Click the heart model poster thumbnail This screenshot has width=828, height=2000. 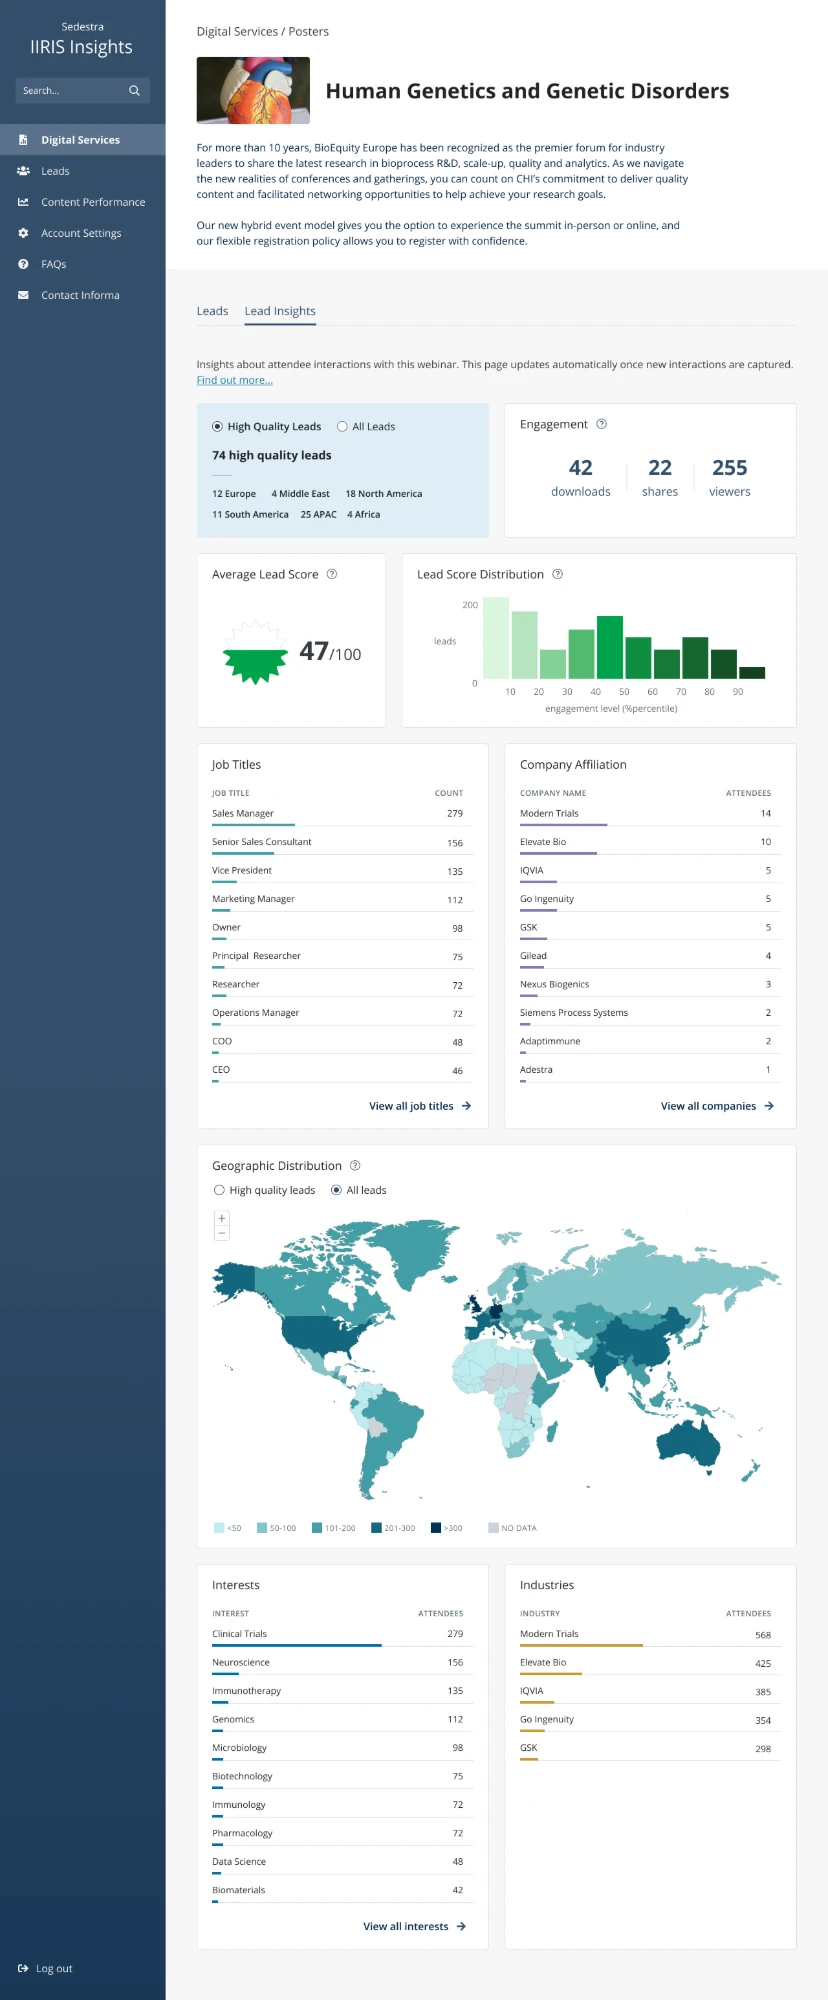pyautogui.click(x=253, y=91)
